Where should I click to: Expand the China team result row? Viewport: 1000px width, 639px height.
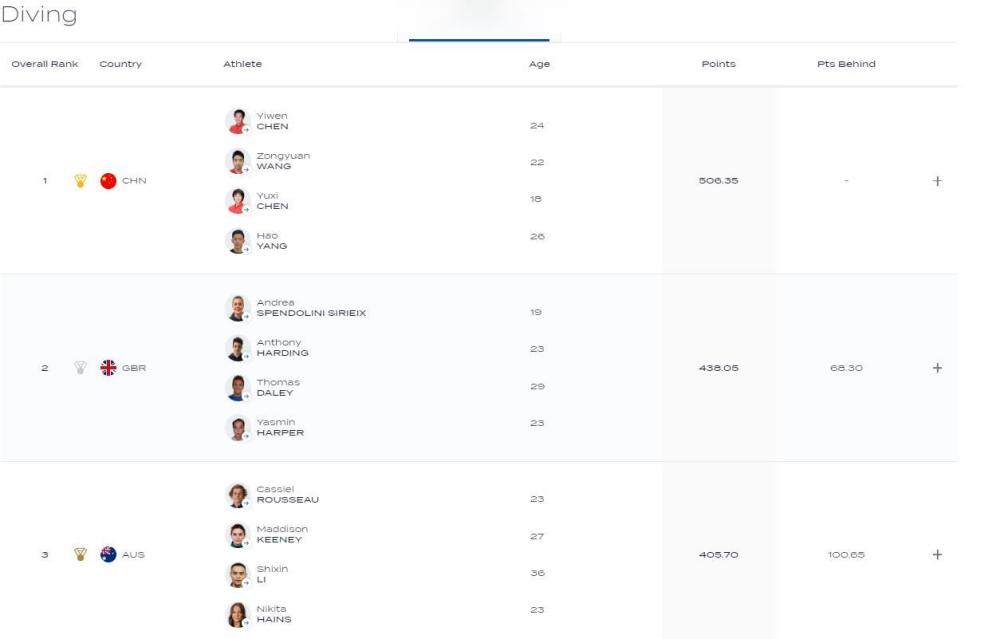(937, 181)
